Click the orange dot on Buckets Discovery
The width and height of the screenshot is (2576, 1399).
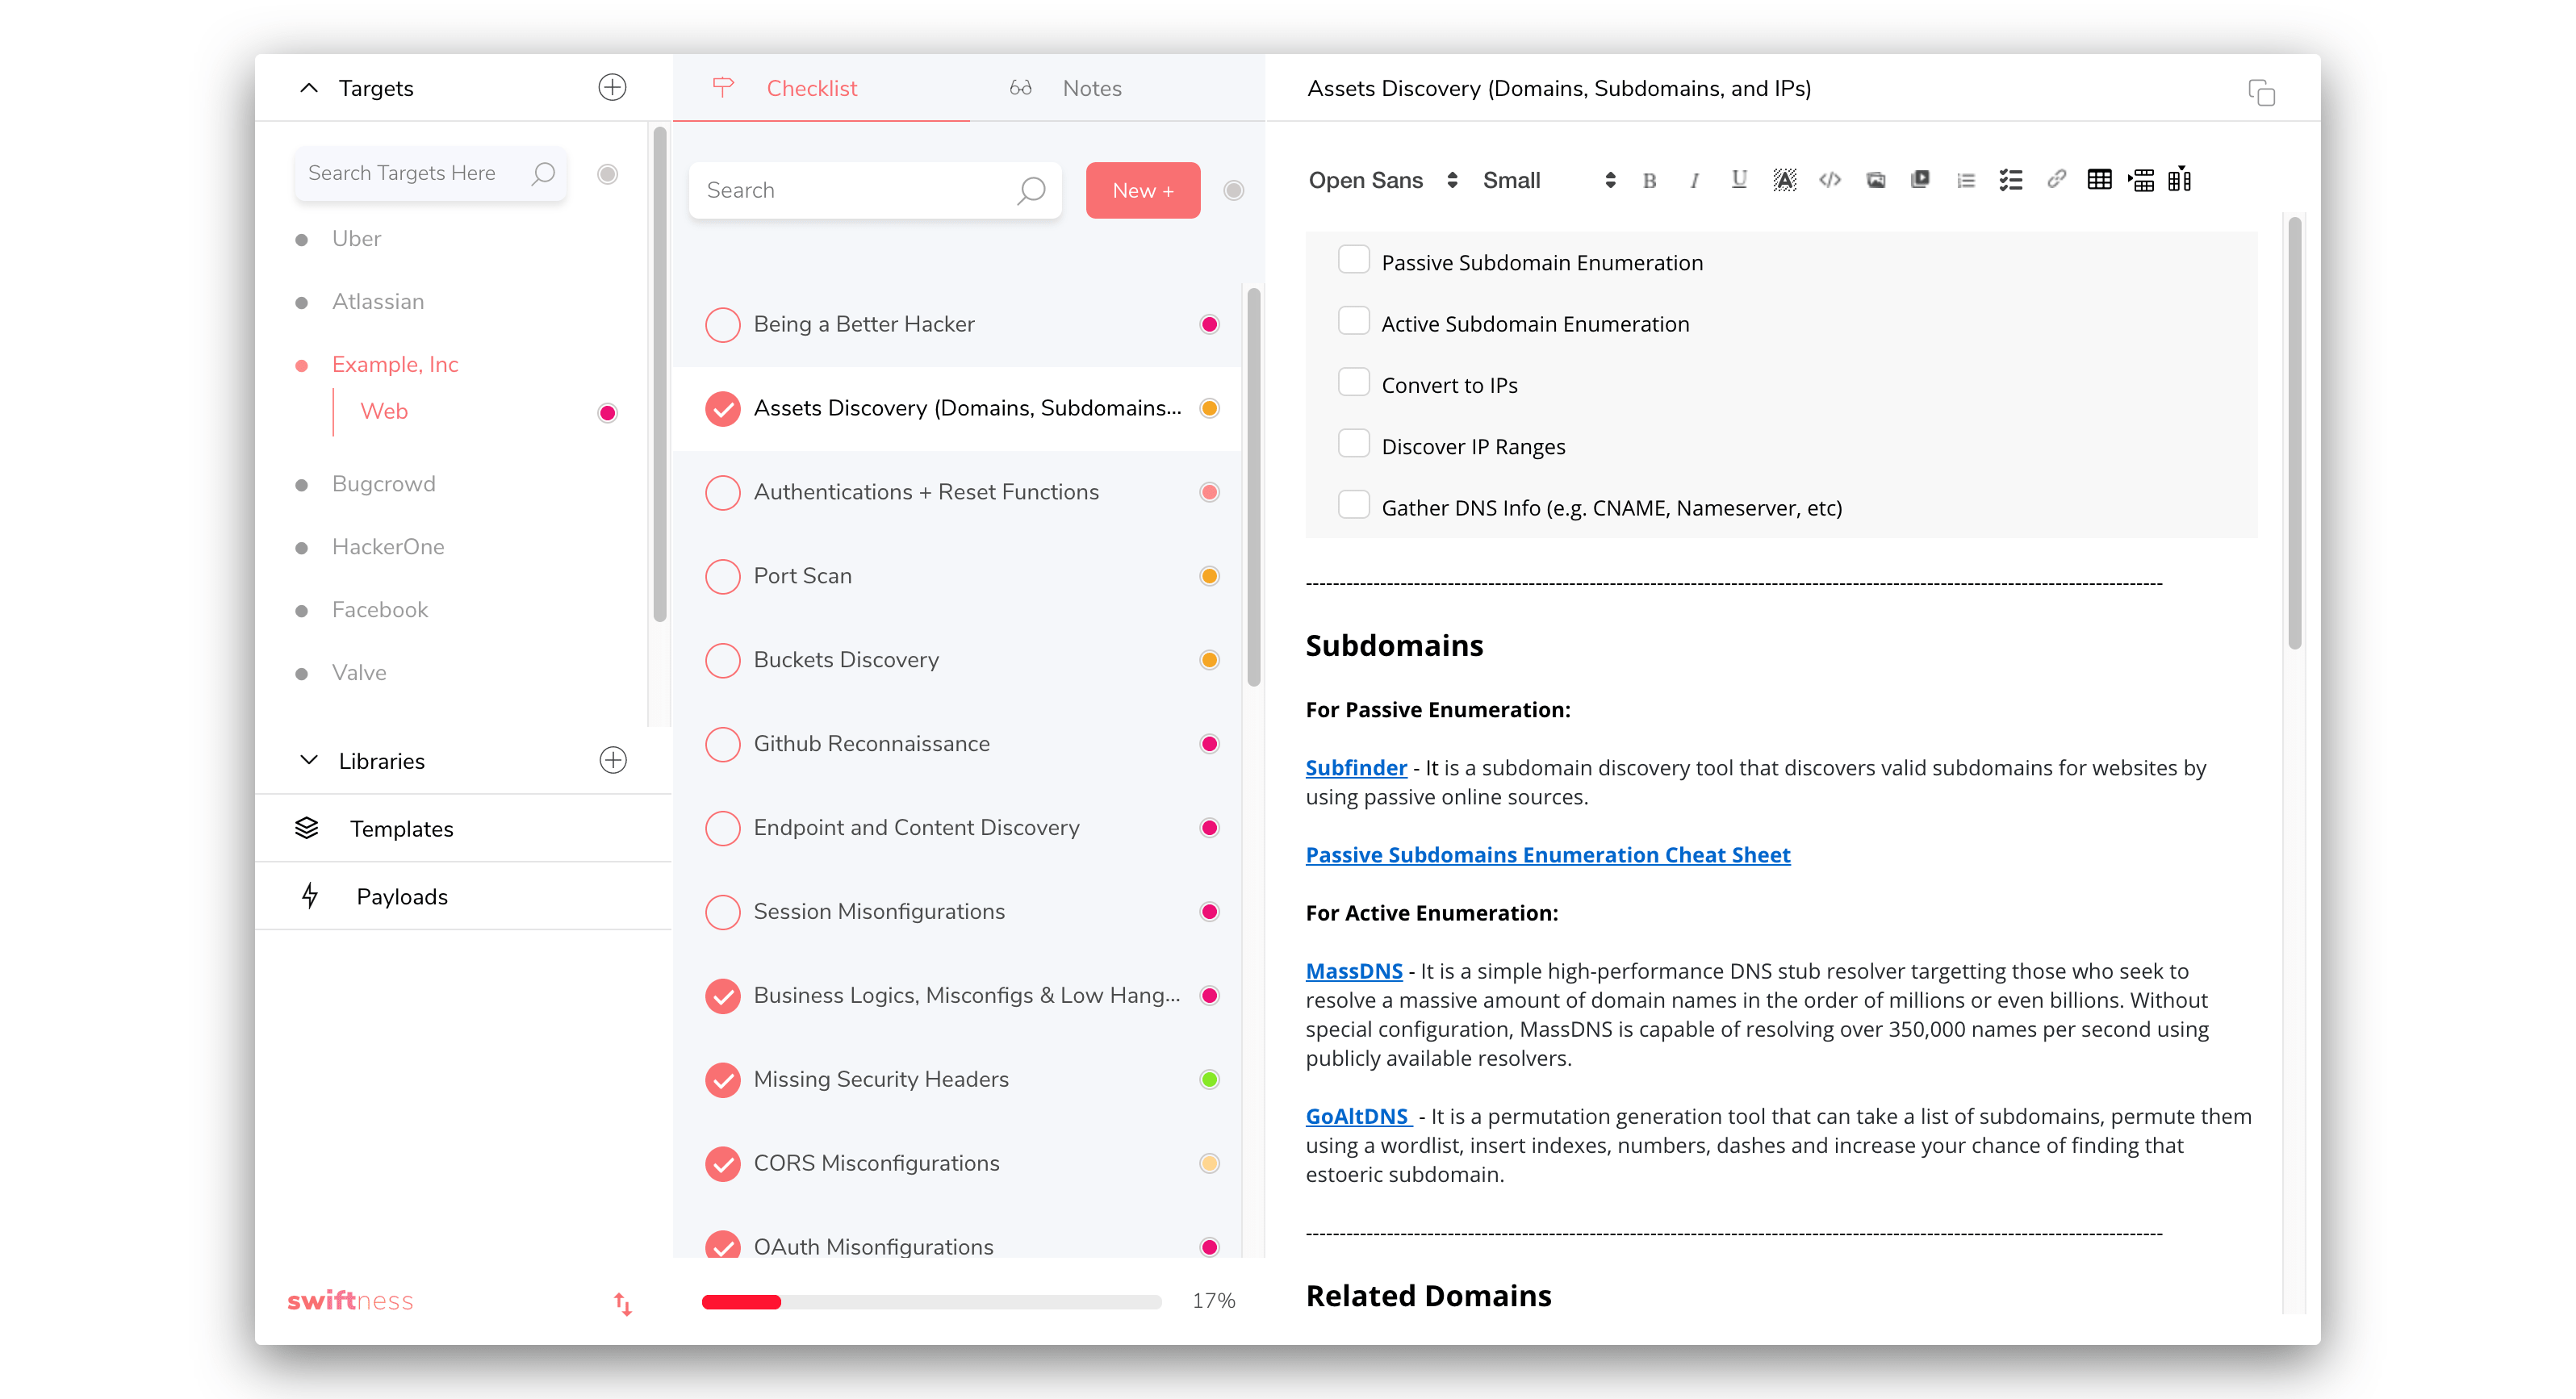point(1209,660)
